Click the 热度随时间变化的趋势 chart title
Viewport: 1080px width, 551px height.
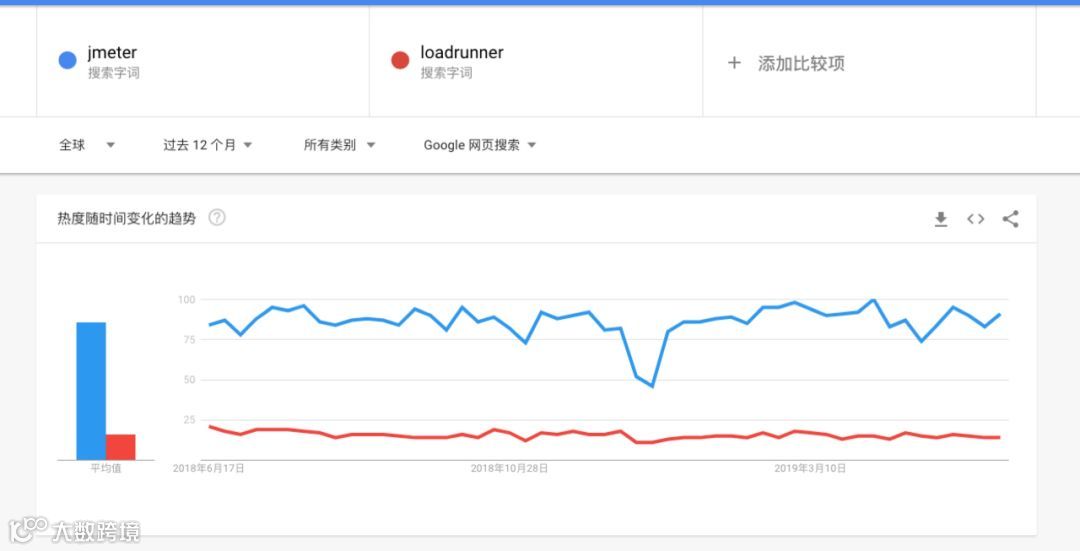(x=127, y=218)
